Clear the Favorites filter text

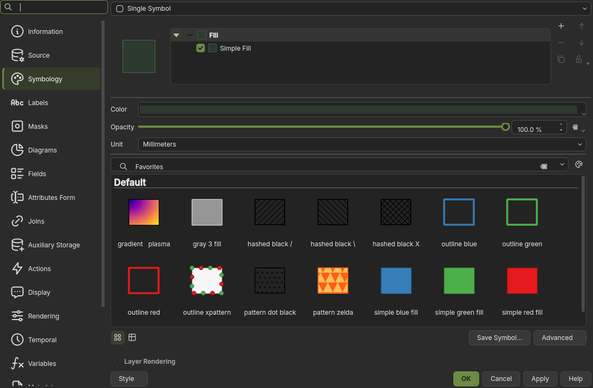(543, 166)
